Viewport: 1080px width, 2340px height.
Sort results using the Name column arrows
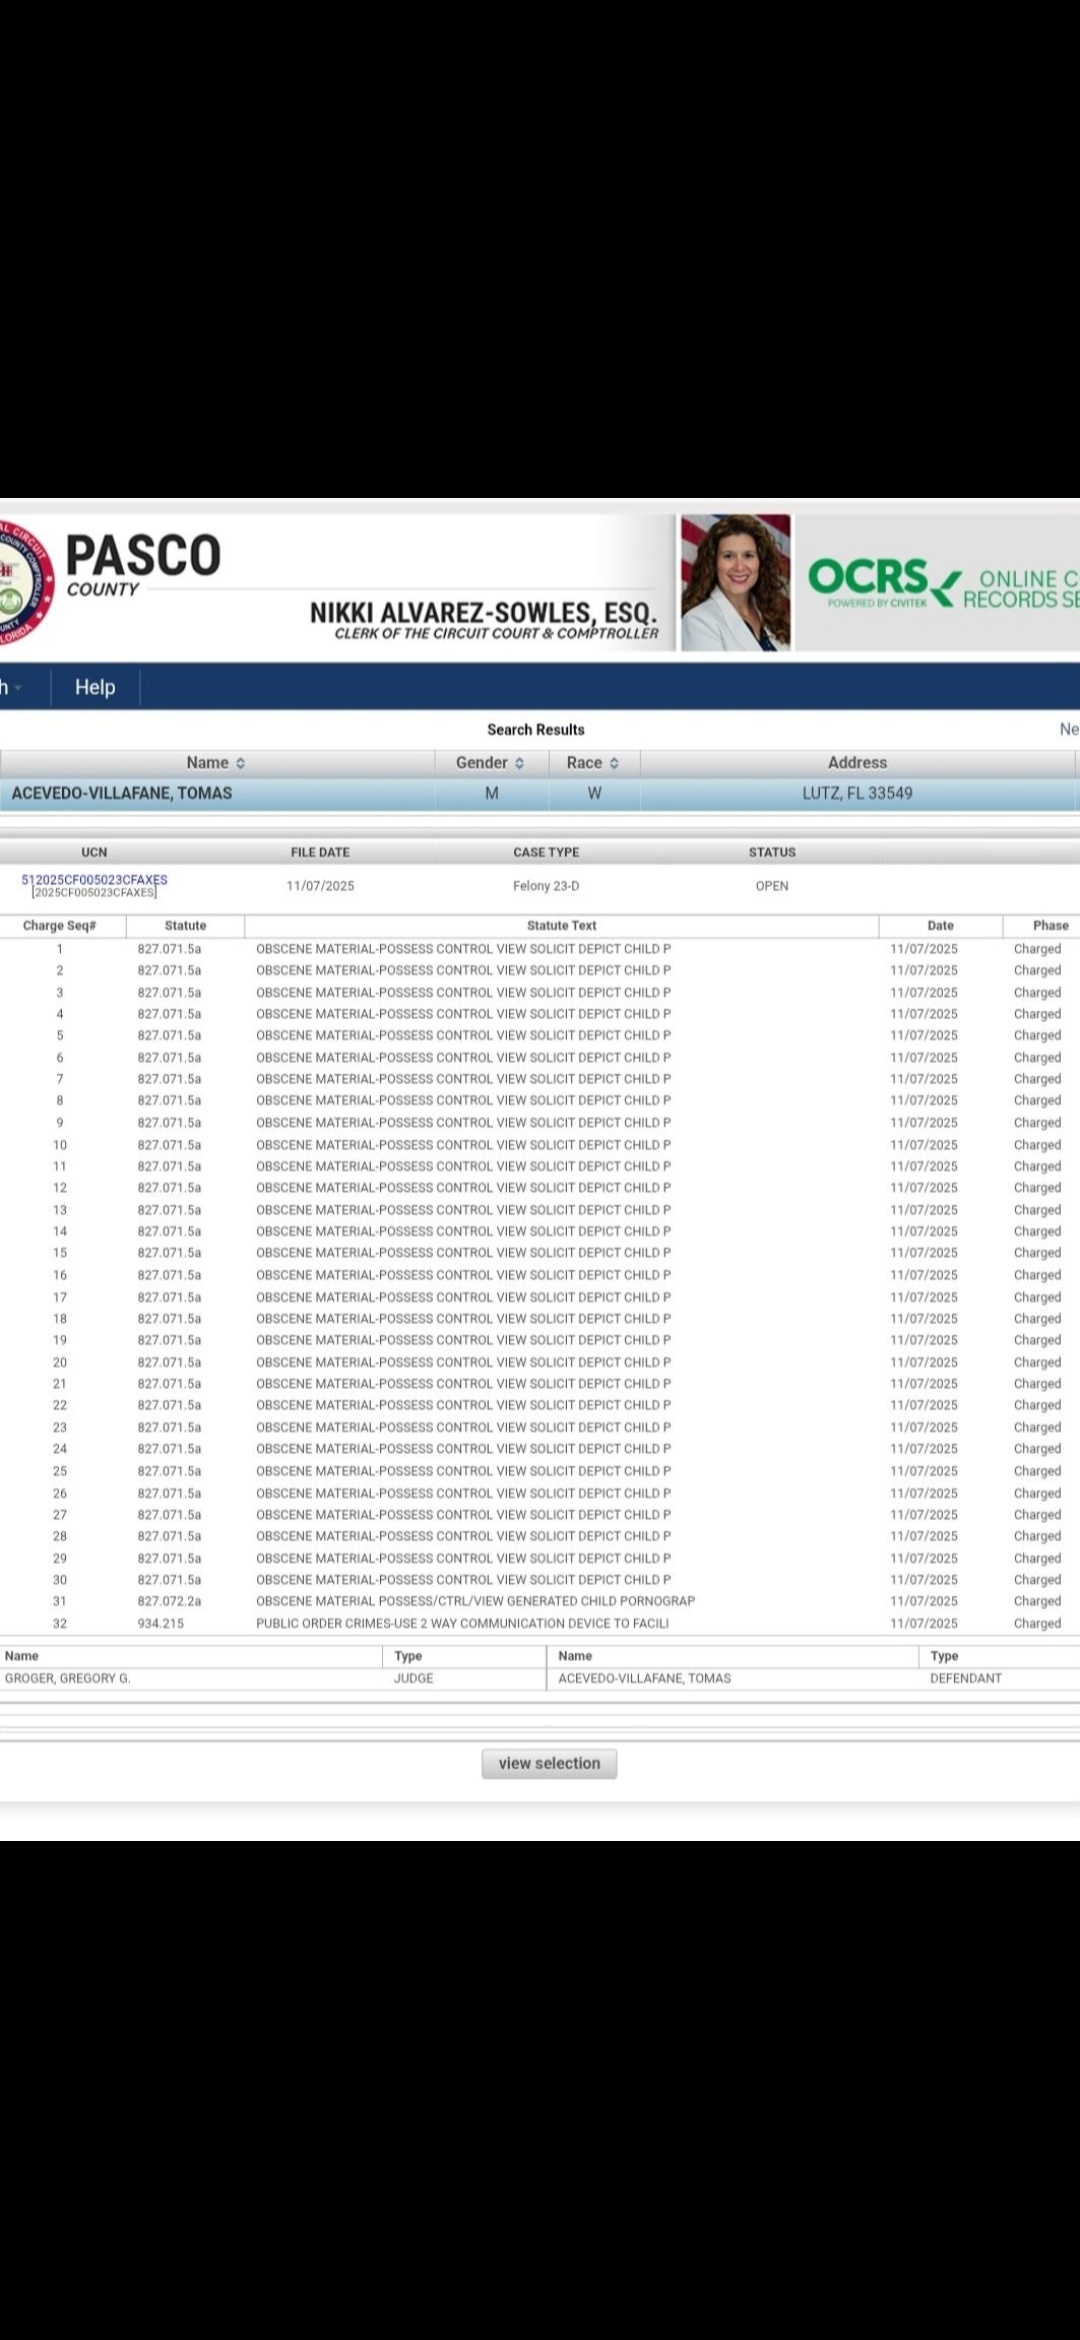[x=240, y=763]
